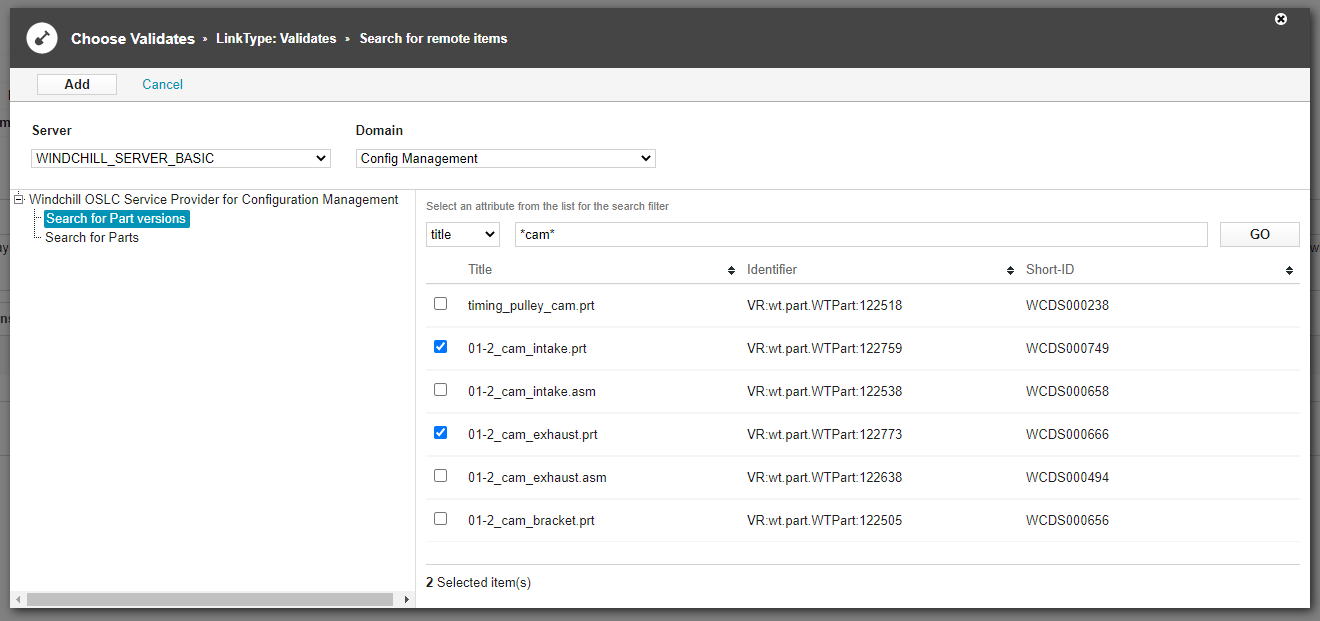Check the 01-2_cam_bracket.prt row

(440, 518)
